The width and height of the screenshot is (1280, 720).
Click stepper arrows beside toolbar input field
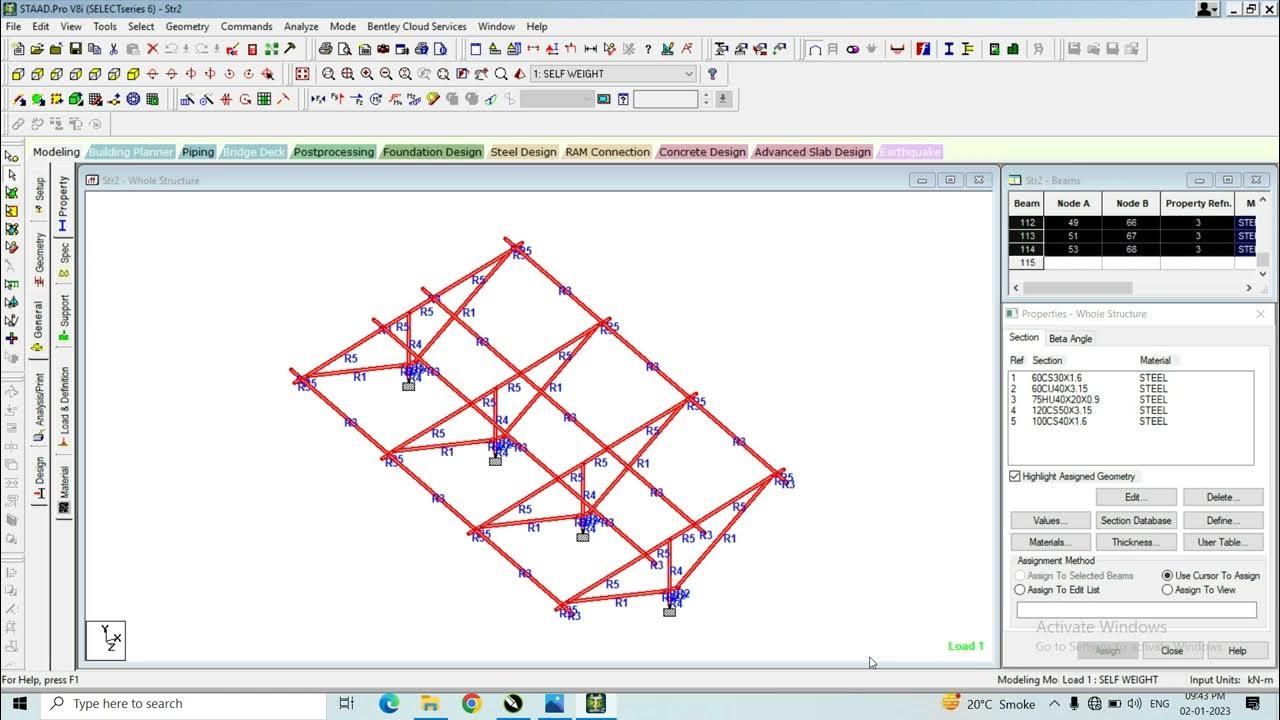[706, 99]
